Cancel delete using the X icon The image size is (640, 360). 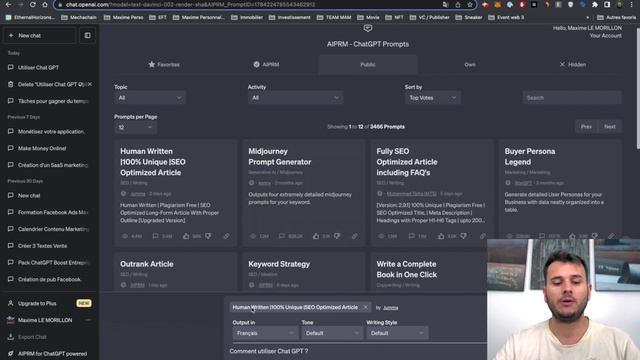click(90, 84)
